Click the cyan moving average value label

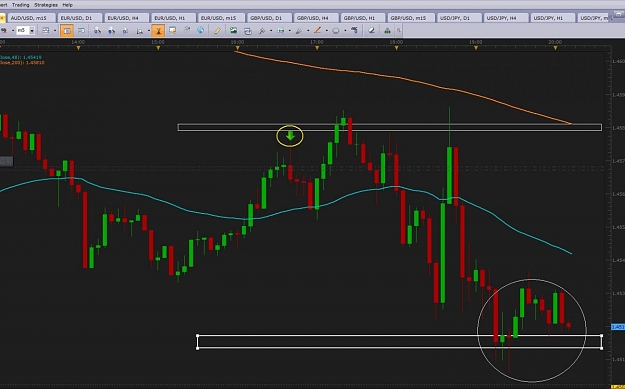click(x=21, y=57)
